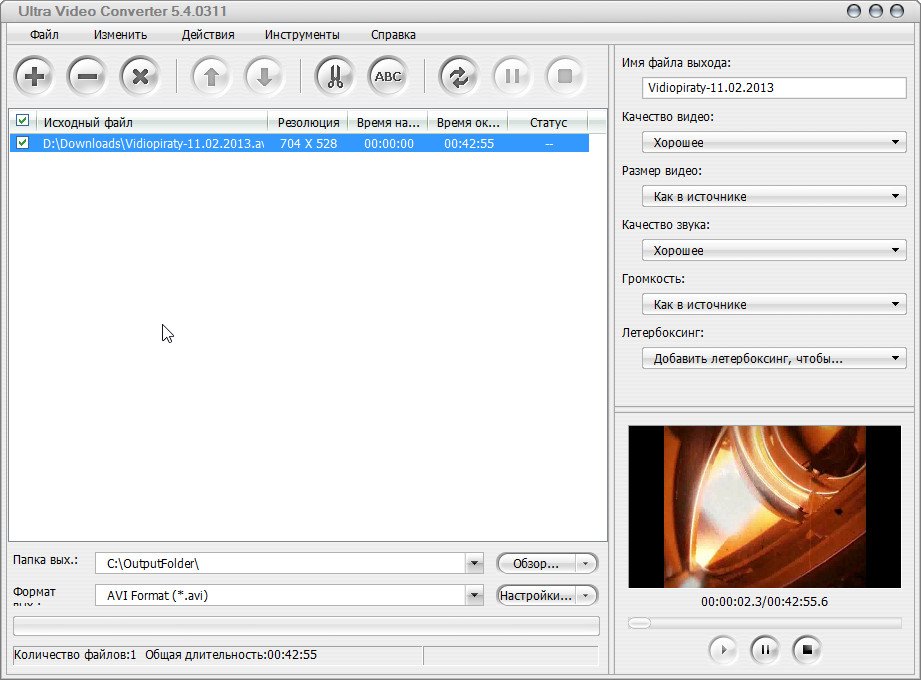Image resolution: width=921 pixels, height=680 pixels.
Task: Uncheck the Vidiopiraty-11.02.2013 file checkbox
Action: pos(22,143)
